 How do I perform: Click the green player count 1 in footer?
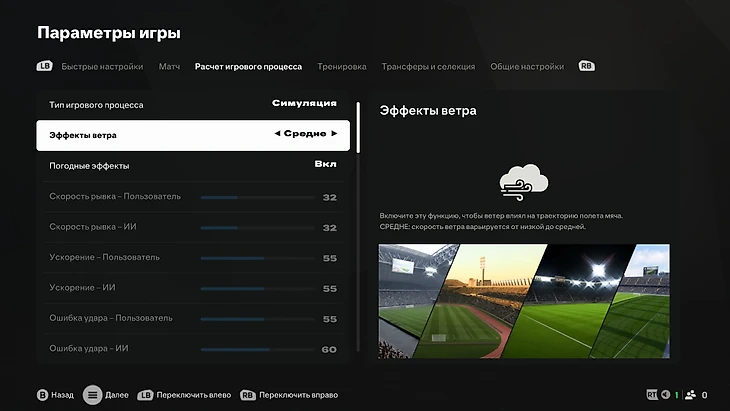676,395
